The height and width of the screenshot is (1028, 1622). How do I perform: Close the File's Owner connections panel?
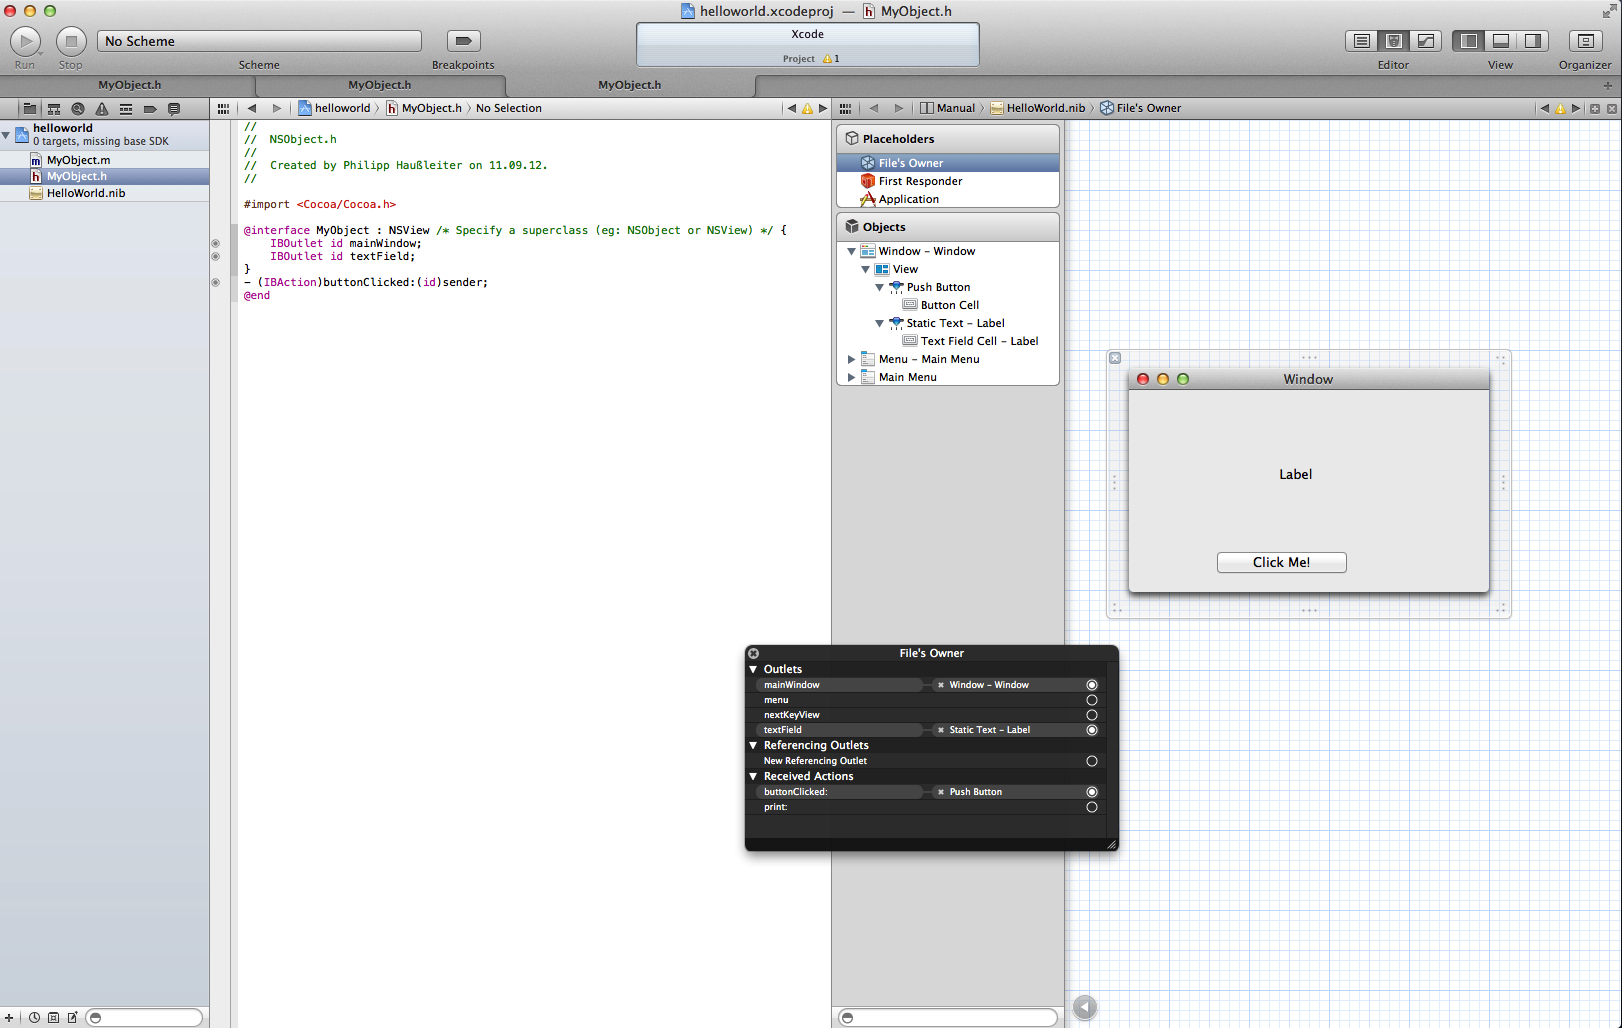pos(753,653)
